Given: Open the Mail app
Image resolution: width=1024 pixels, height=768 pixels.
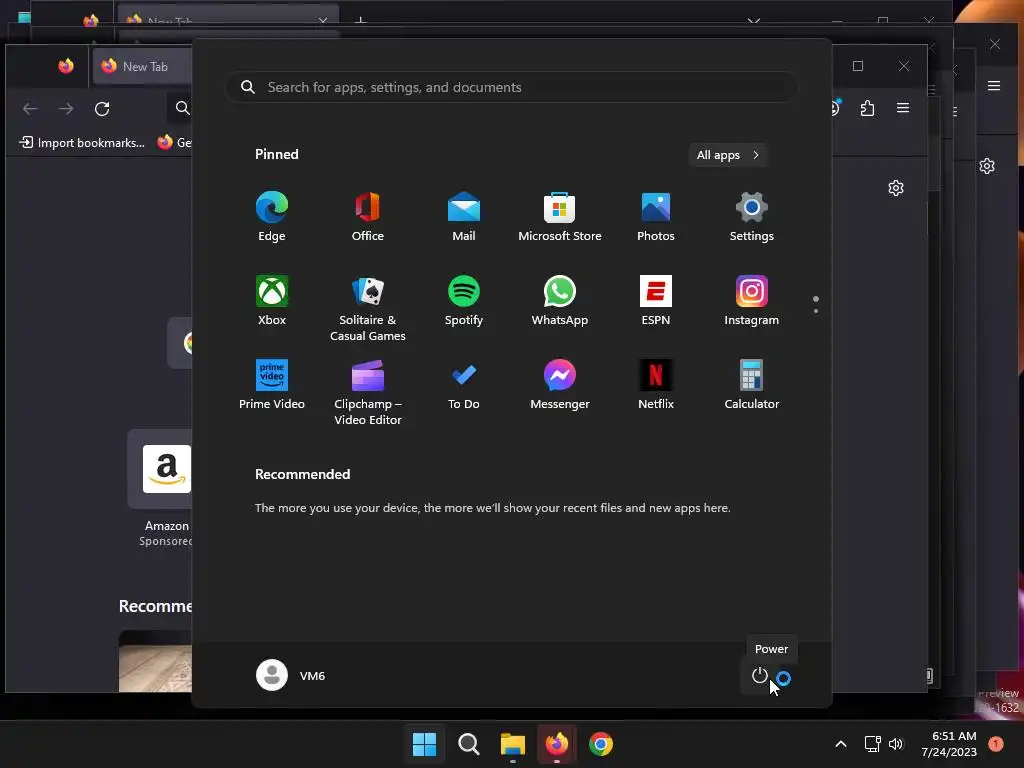Looking at the screenshot, I should click(464, 217).
